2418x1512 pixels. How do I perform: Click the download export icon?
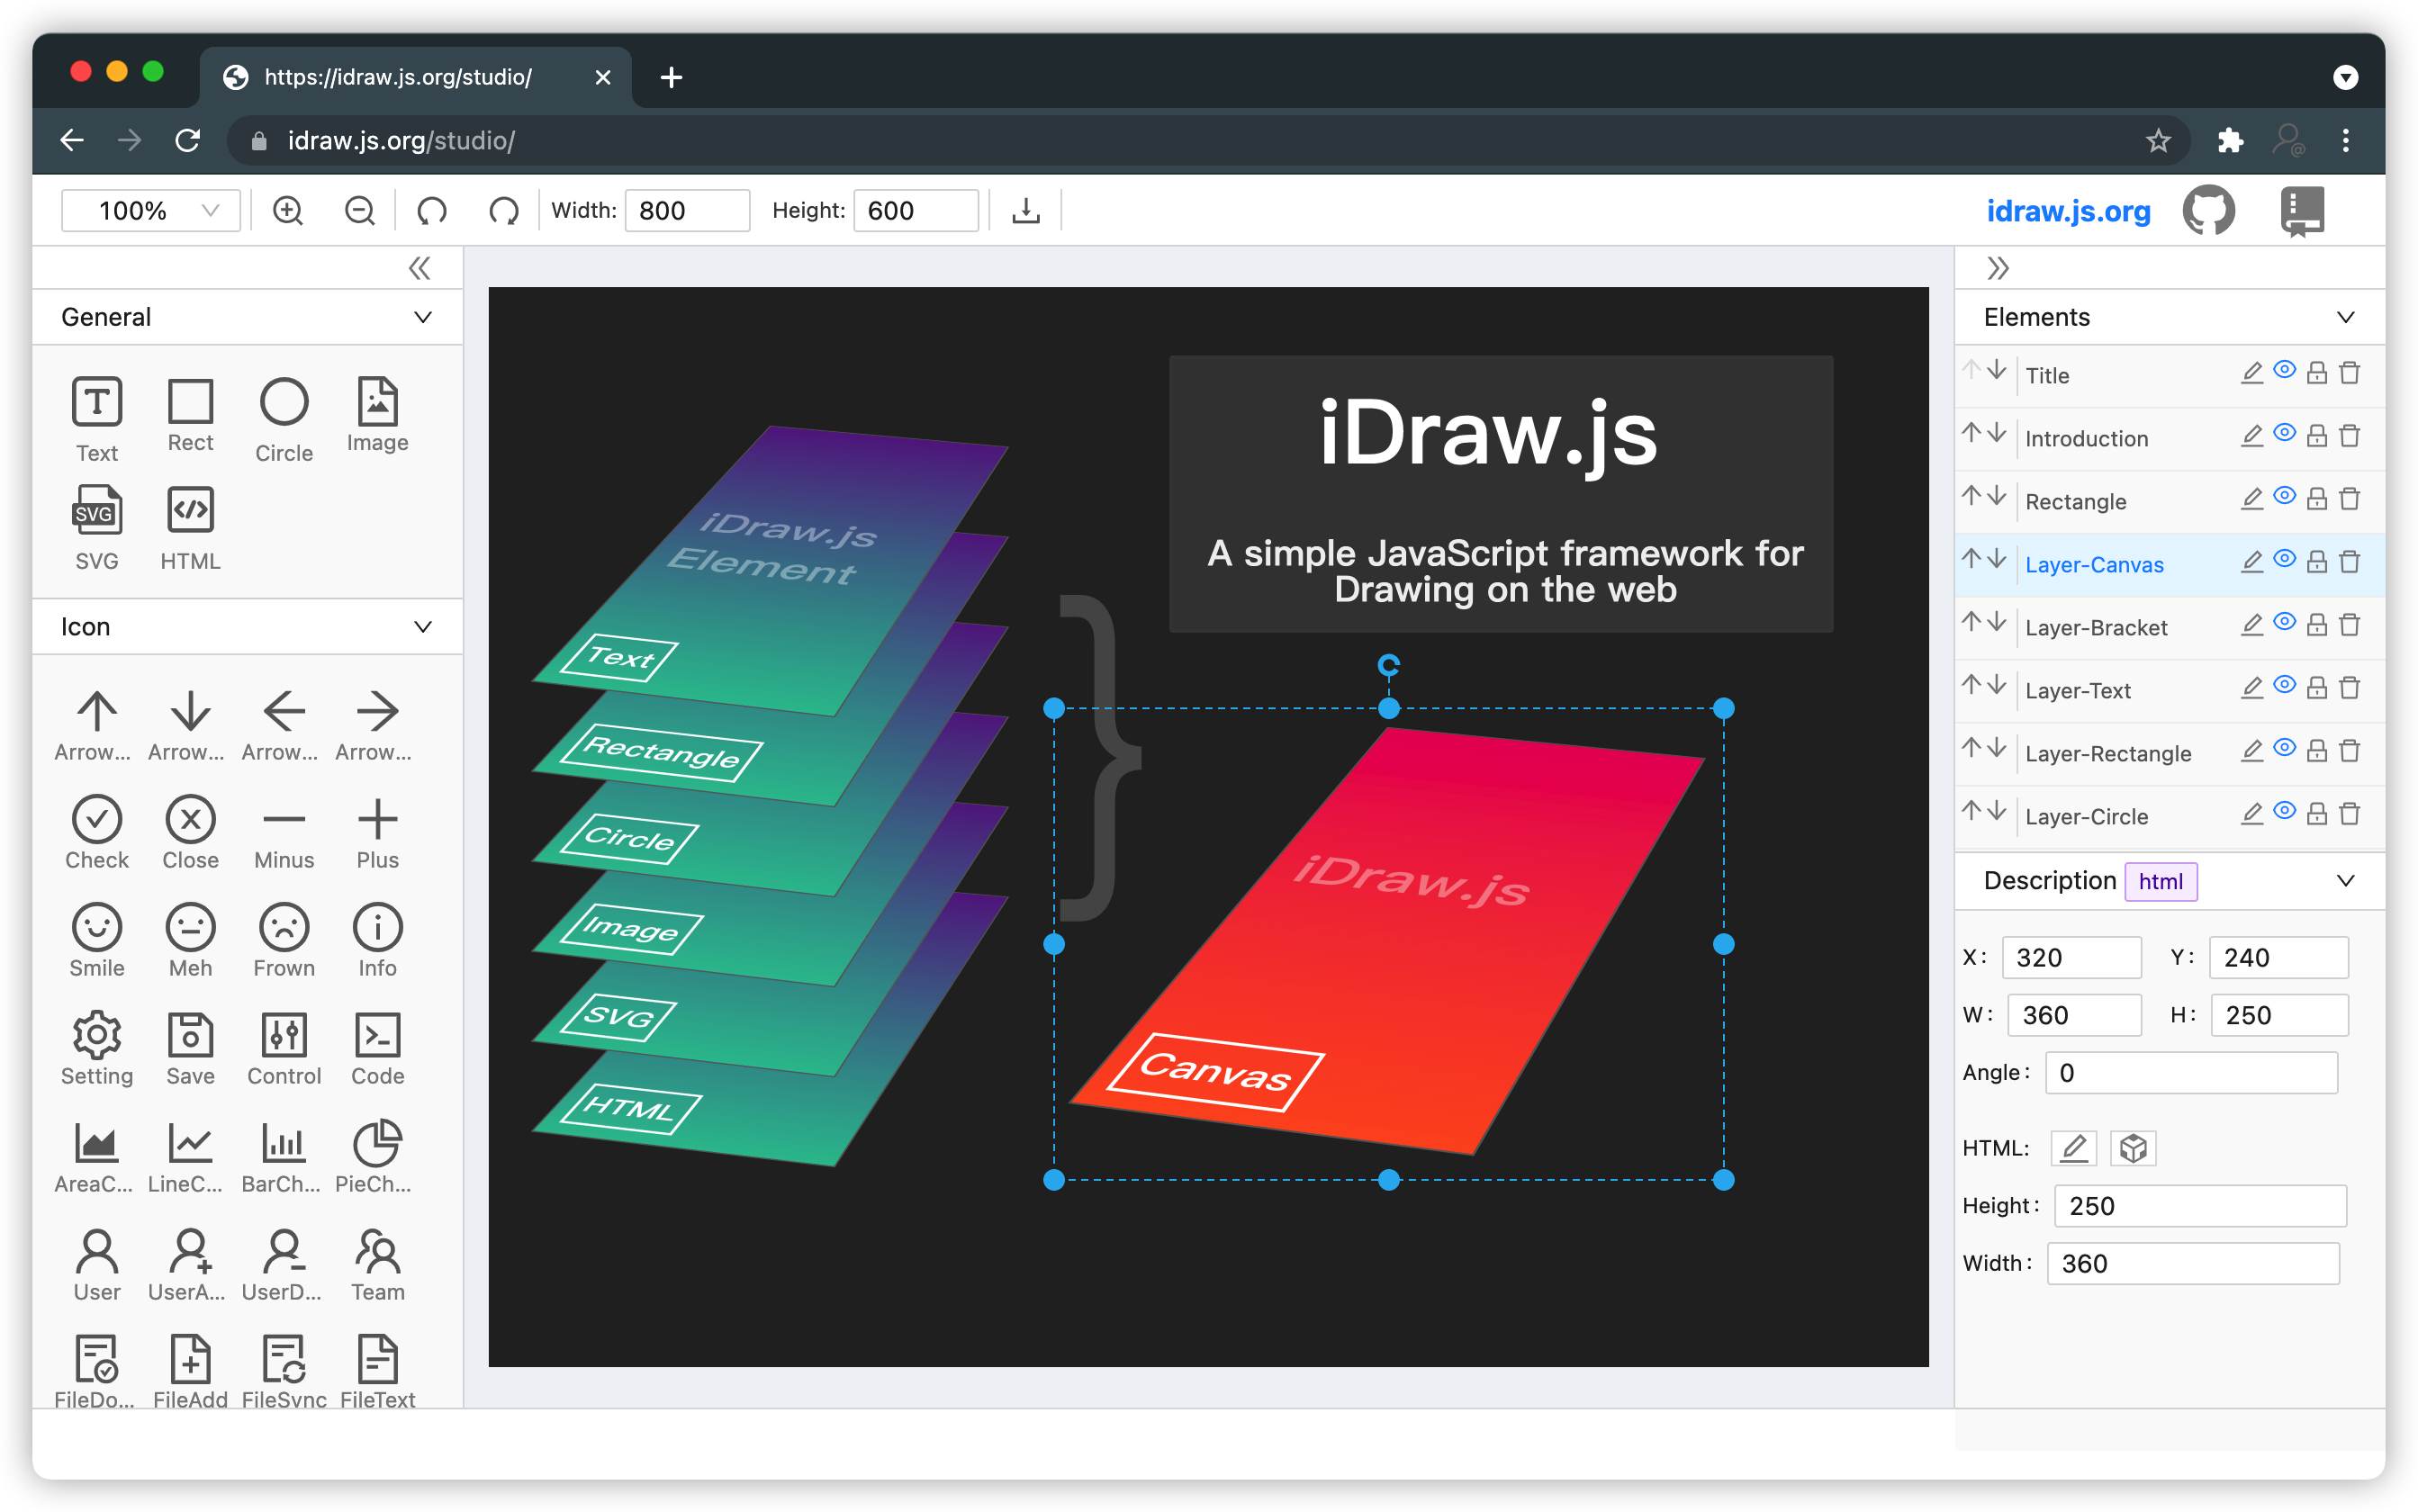(1026, 211)
